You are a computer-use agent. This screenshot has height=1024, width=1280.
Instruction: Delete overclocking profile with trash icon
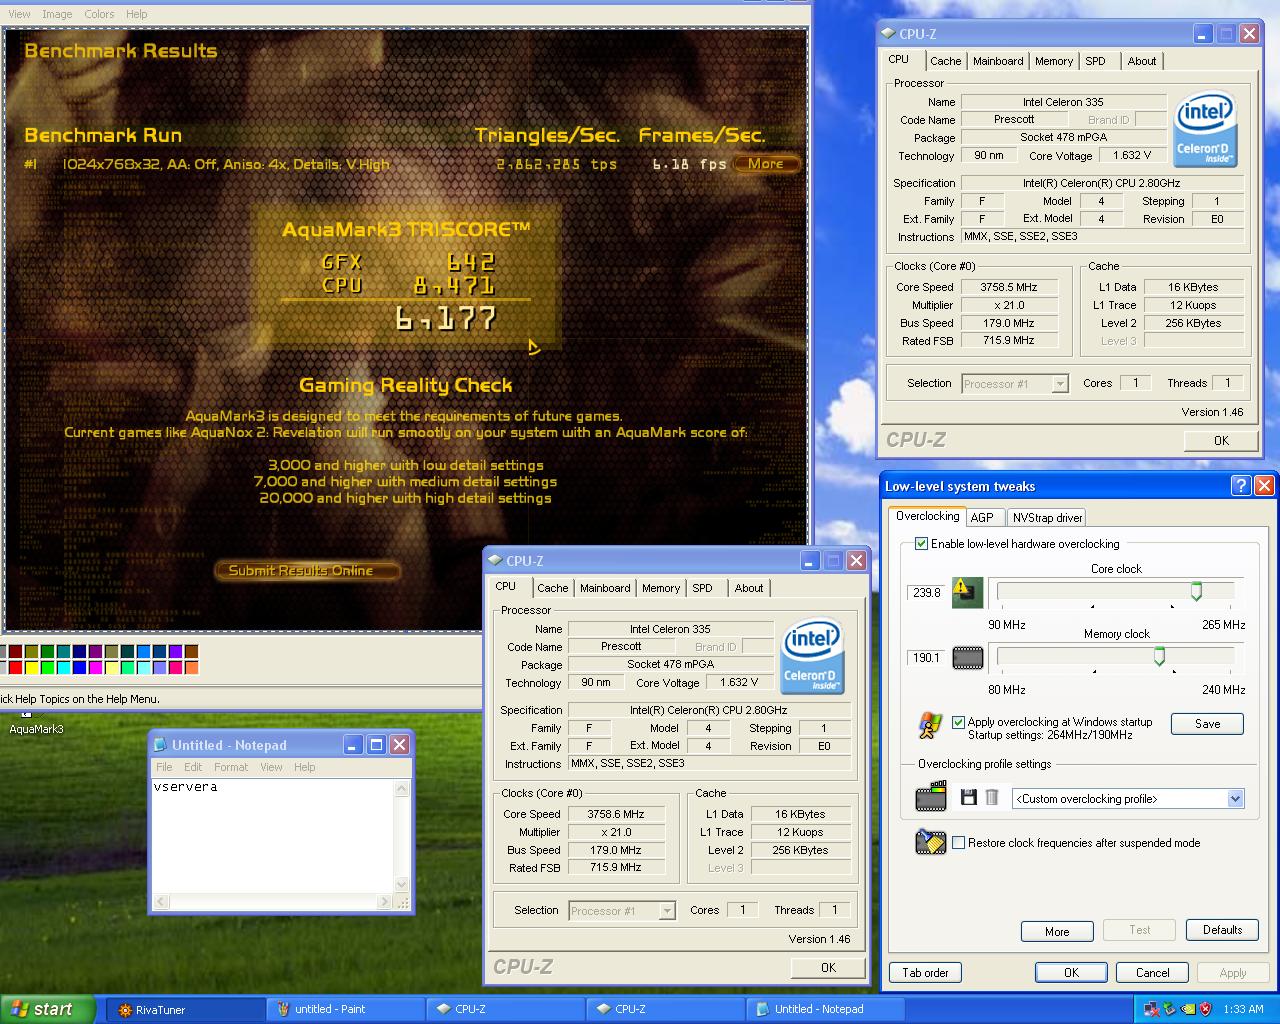[x=992, y=797]
